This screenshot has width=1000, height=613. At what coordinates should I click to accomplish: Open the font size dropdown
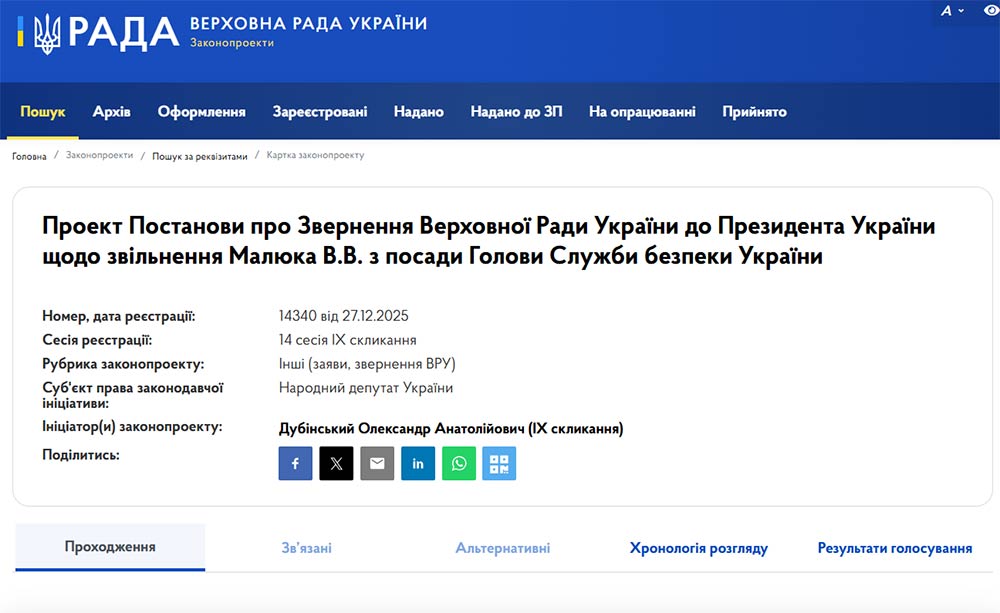[x=951, y=10]
